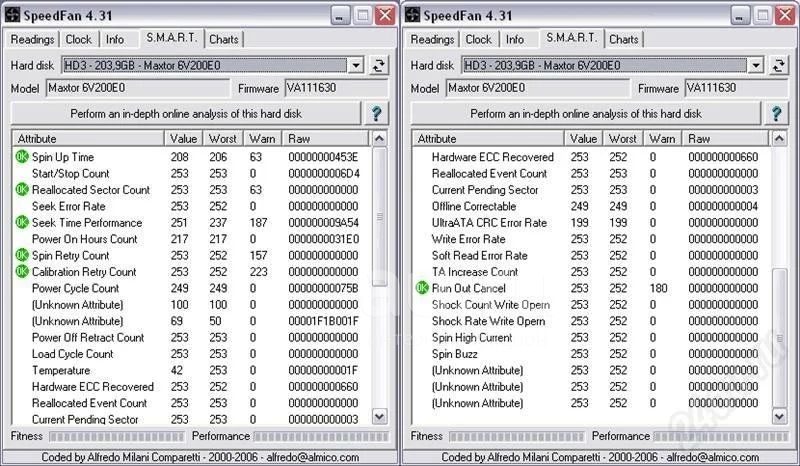Click the OK icon beside Calibration Retry Count
800x466 pixels.
(x=22, y=272)
